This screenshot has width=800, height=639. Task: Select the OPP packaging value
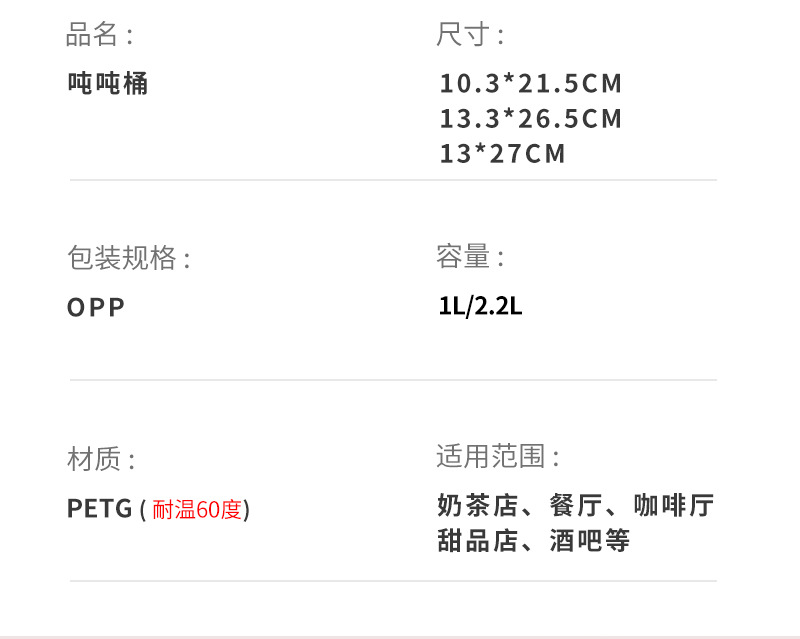point(96,307)
